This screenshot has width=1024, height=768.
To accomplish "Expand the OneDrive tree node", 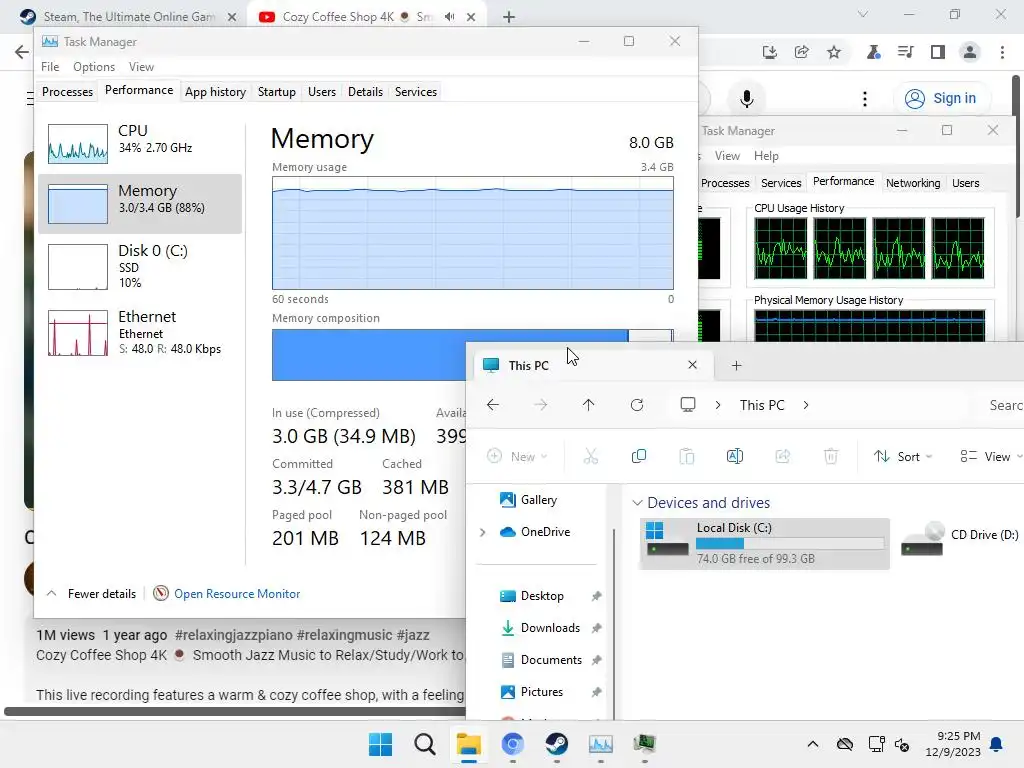I will [483, 532].
